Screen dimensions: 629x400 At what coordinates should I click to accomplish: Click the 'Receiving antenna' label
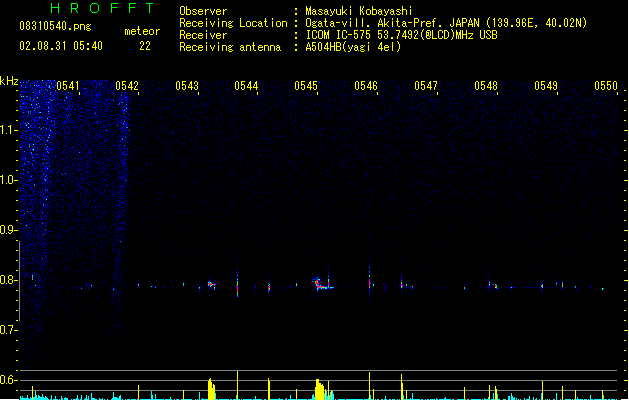230,47
